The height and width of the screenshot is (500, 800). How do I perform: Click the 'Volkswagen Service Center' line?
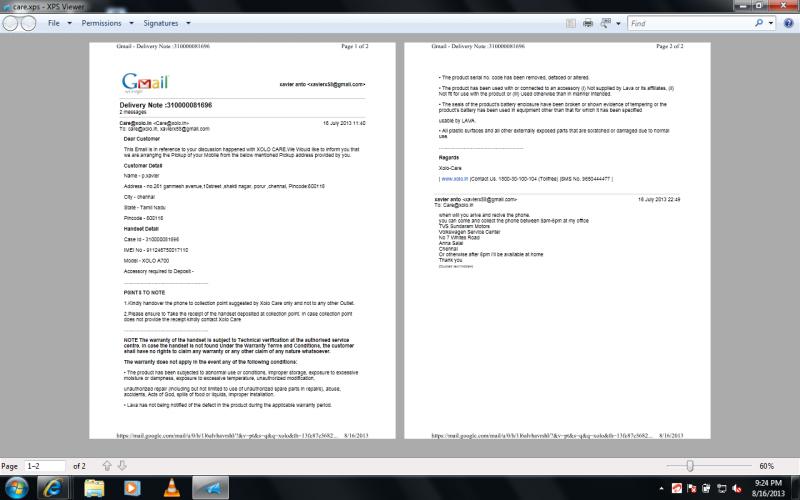click(469, 232)
